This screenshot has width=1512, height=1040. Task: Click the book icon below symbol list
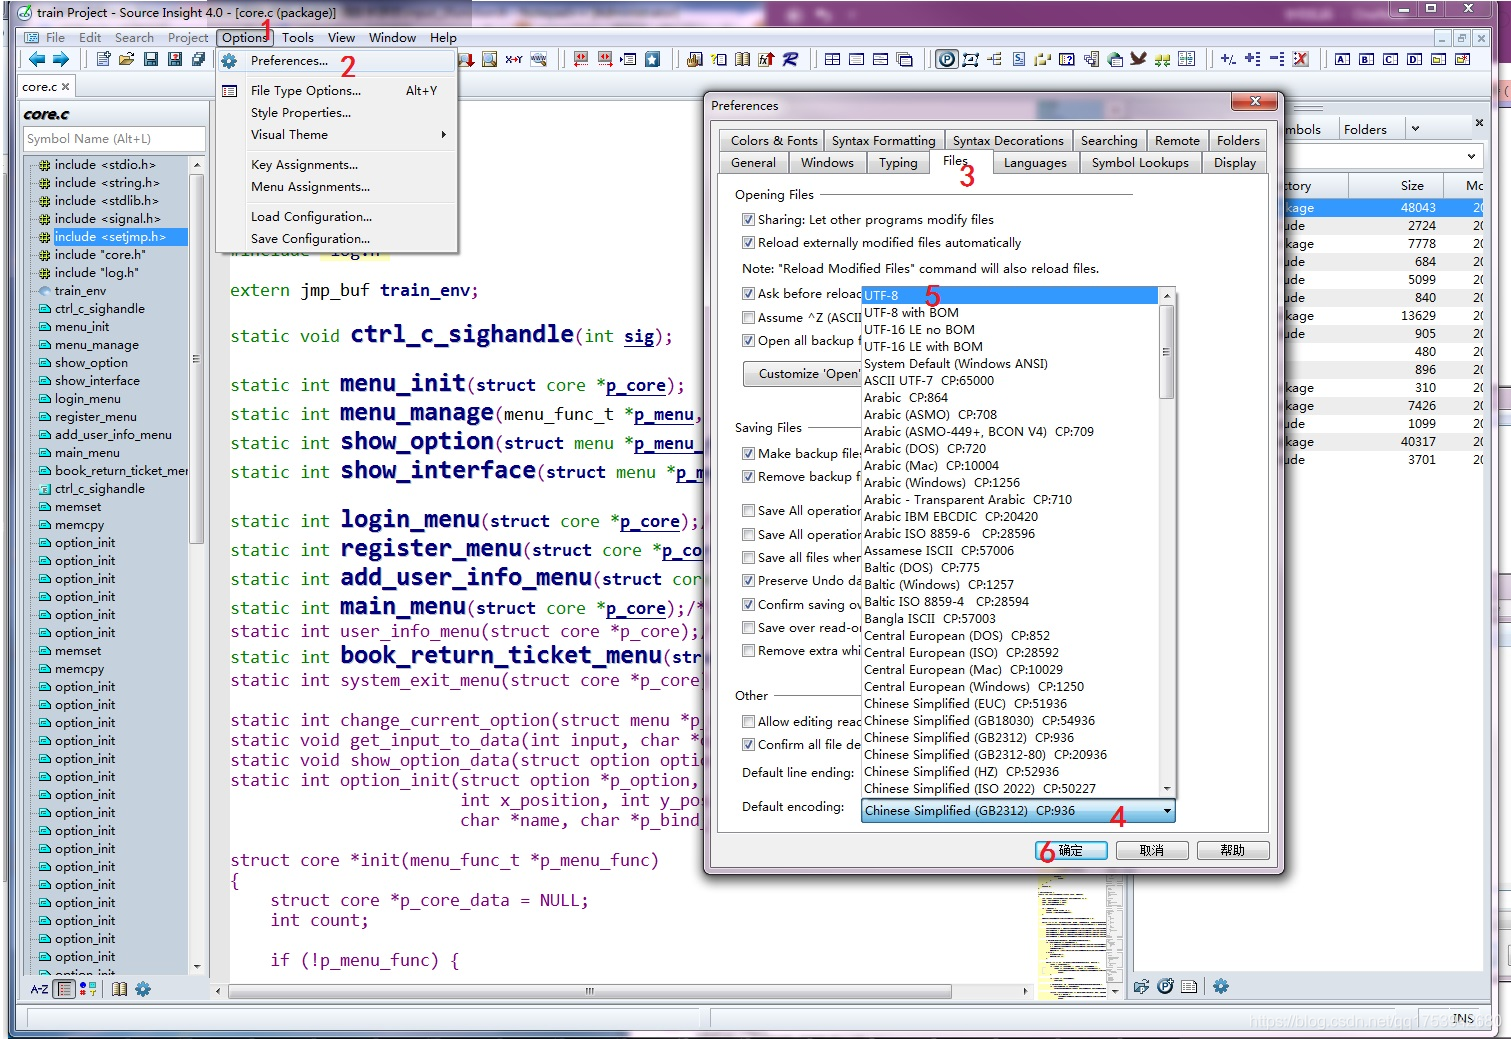click(x=119, y=989)
